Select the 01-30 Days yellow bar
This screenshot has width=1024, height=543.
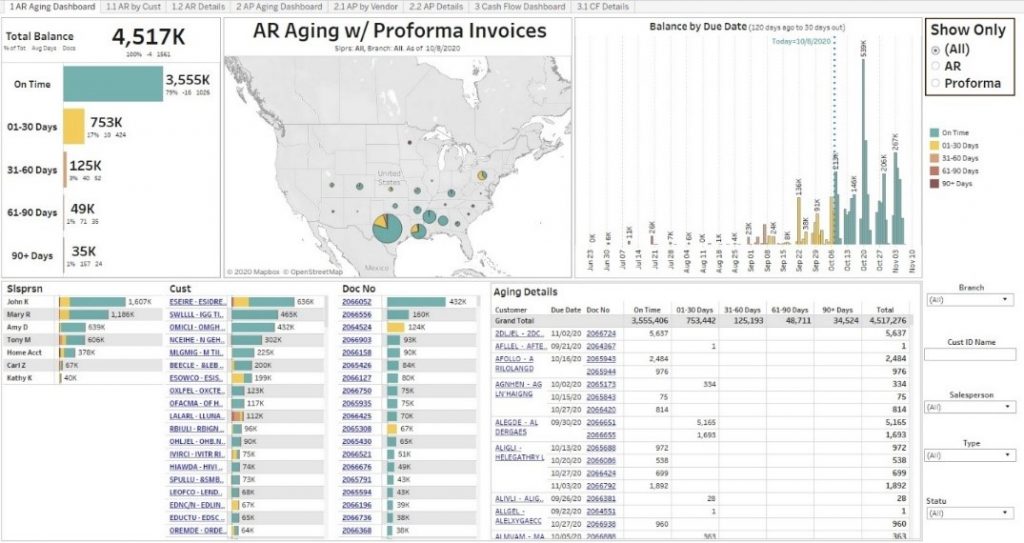coord(75,127)
